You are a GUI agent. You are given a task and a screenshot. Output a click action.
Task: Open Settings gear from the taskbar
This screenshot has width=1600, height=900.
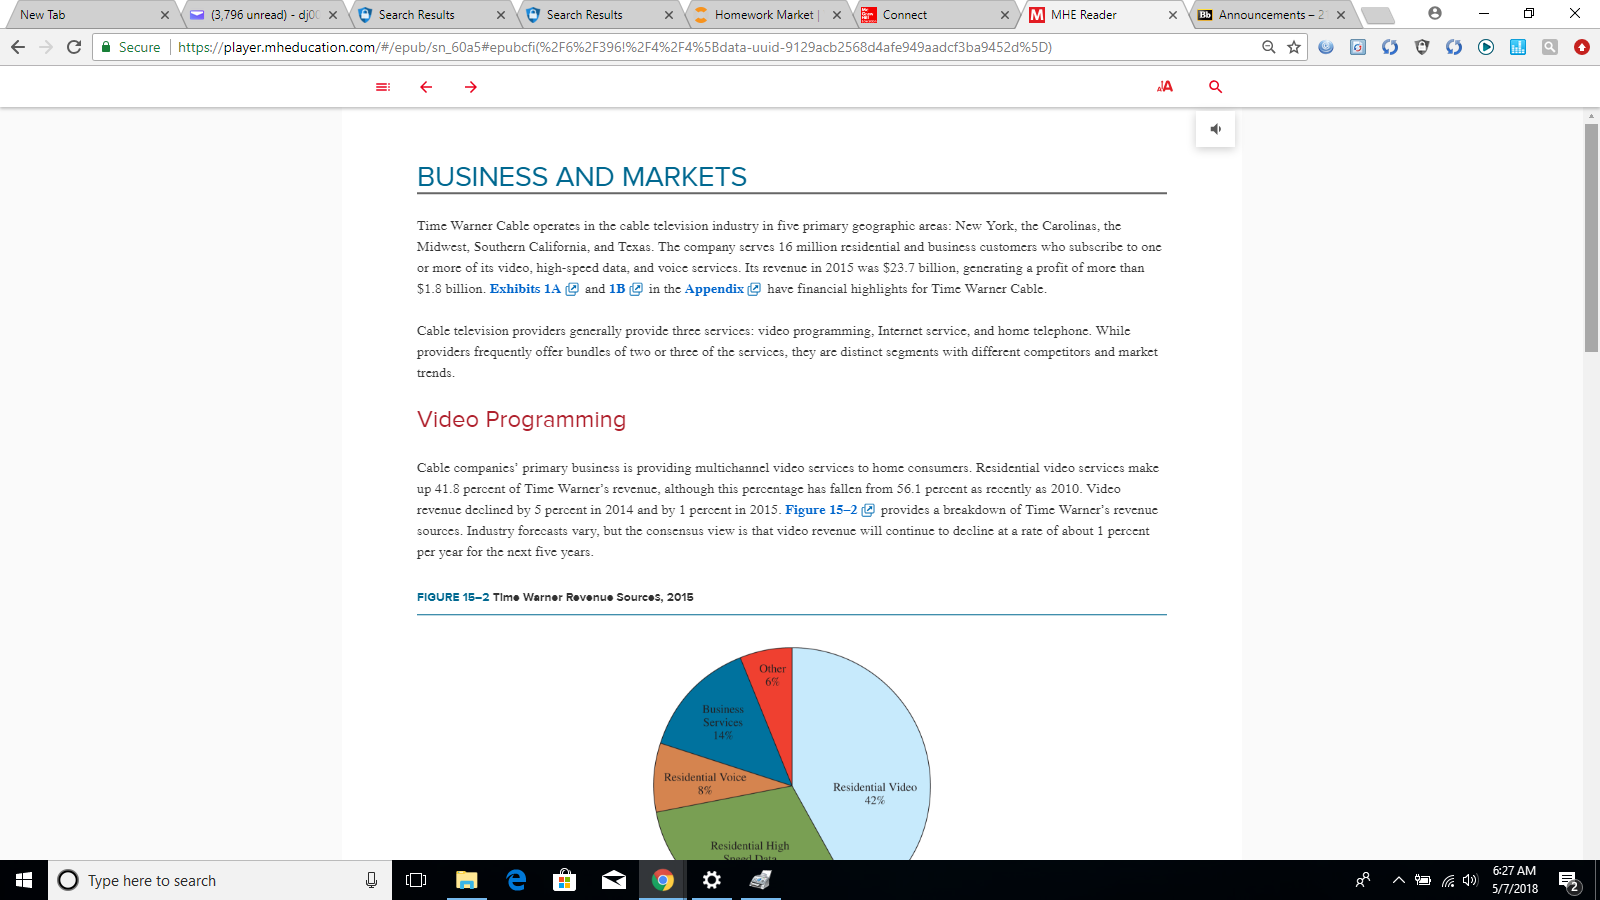click(712, 880)
